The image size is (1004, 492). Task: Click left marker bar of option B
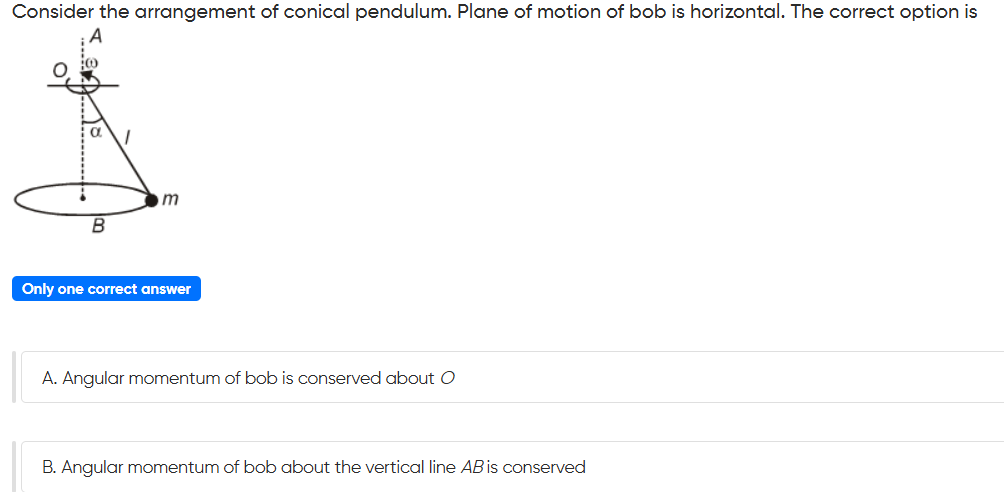pyautogui.click(x=14, y=466)
